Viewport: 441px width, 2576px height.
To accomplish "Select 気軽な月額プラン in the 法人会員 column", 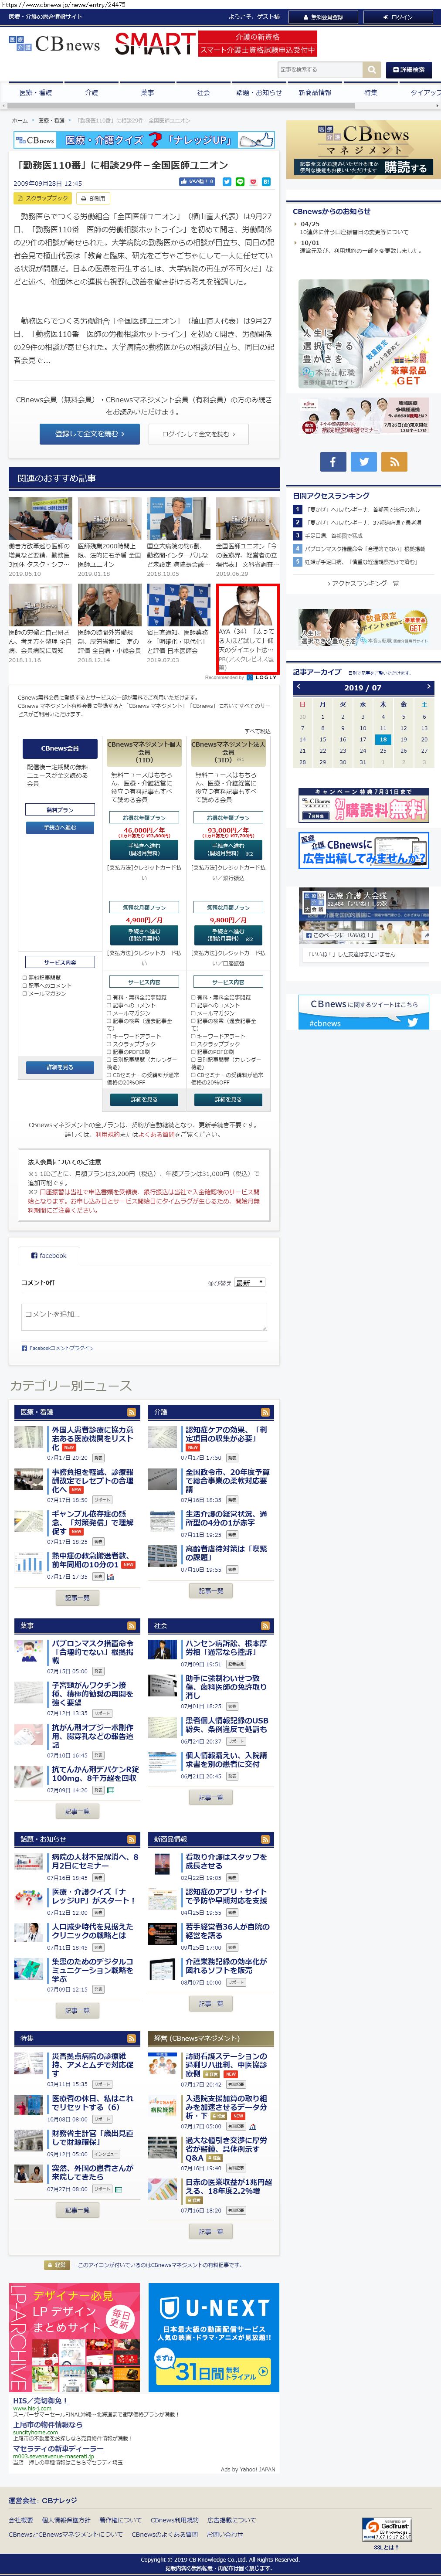I will (x=228, y=907).
